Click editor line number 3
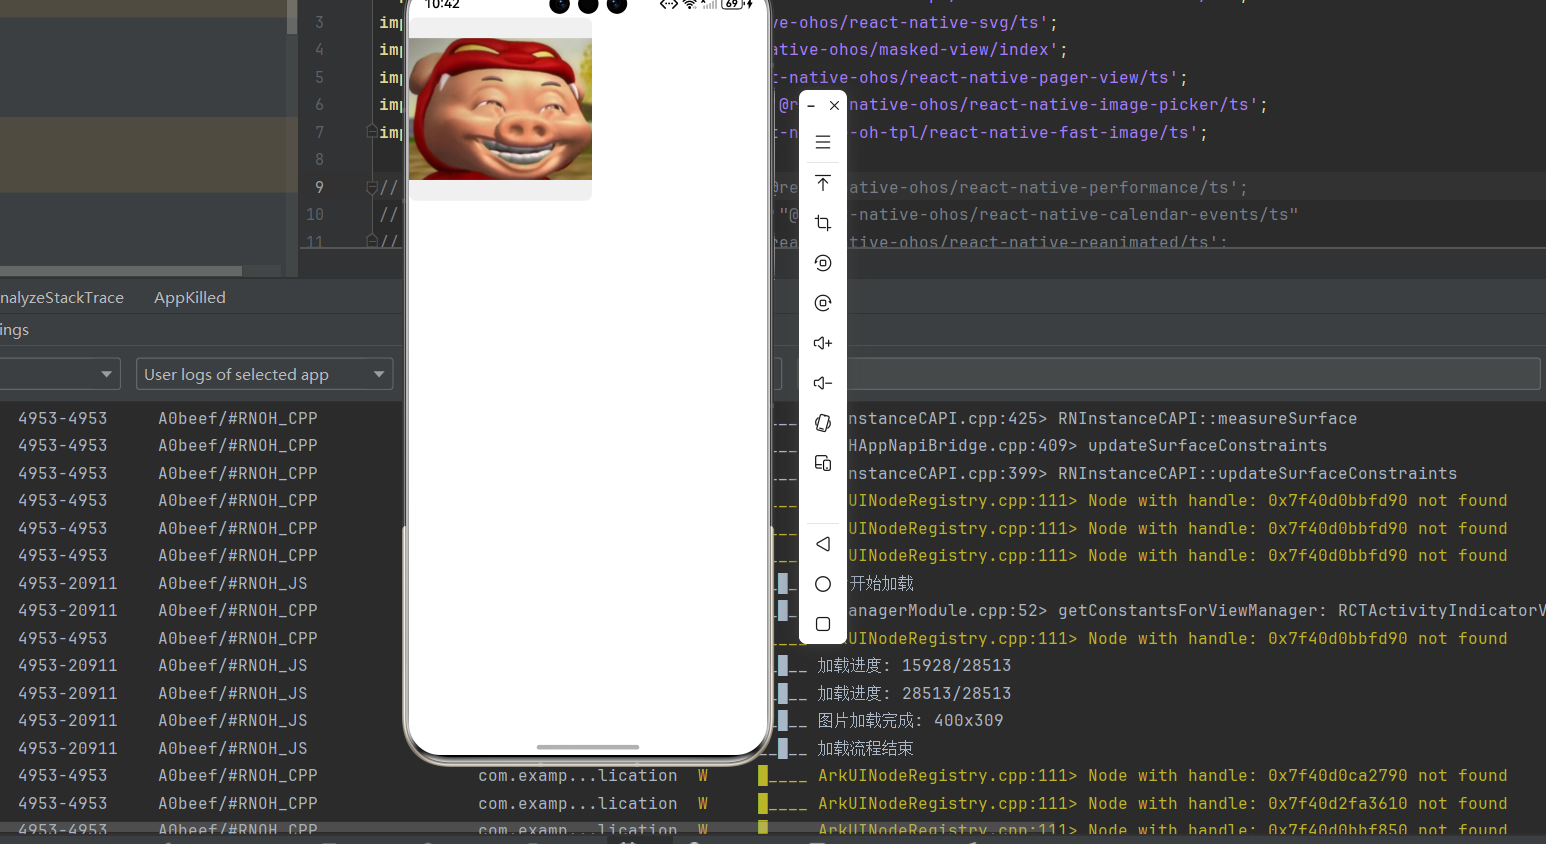 pyautogui.click(x=319, y=22)
